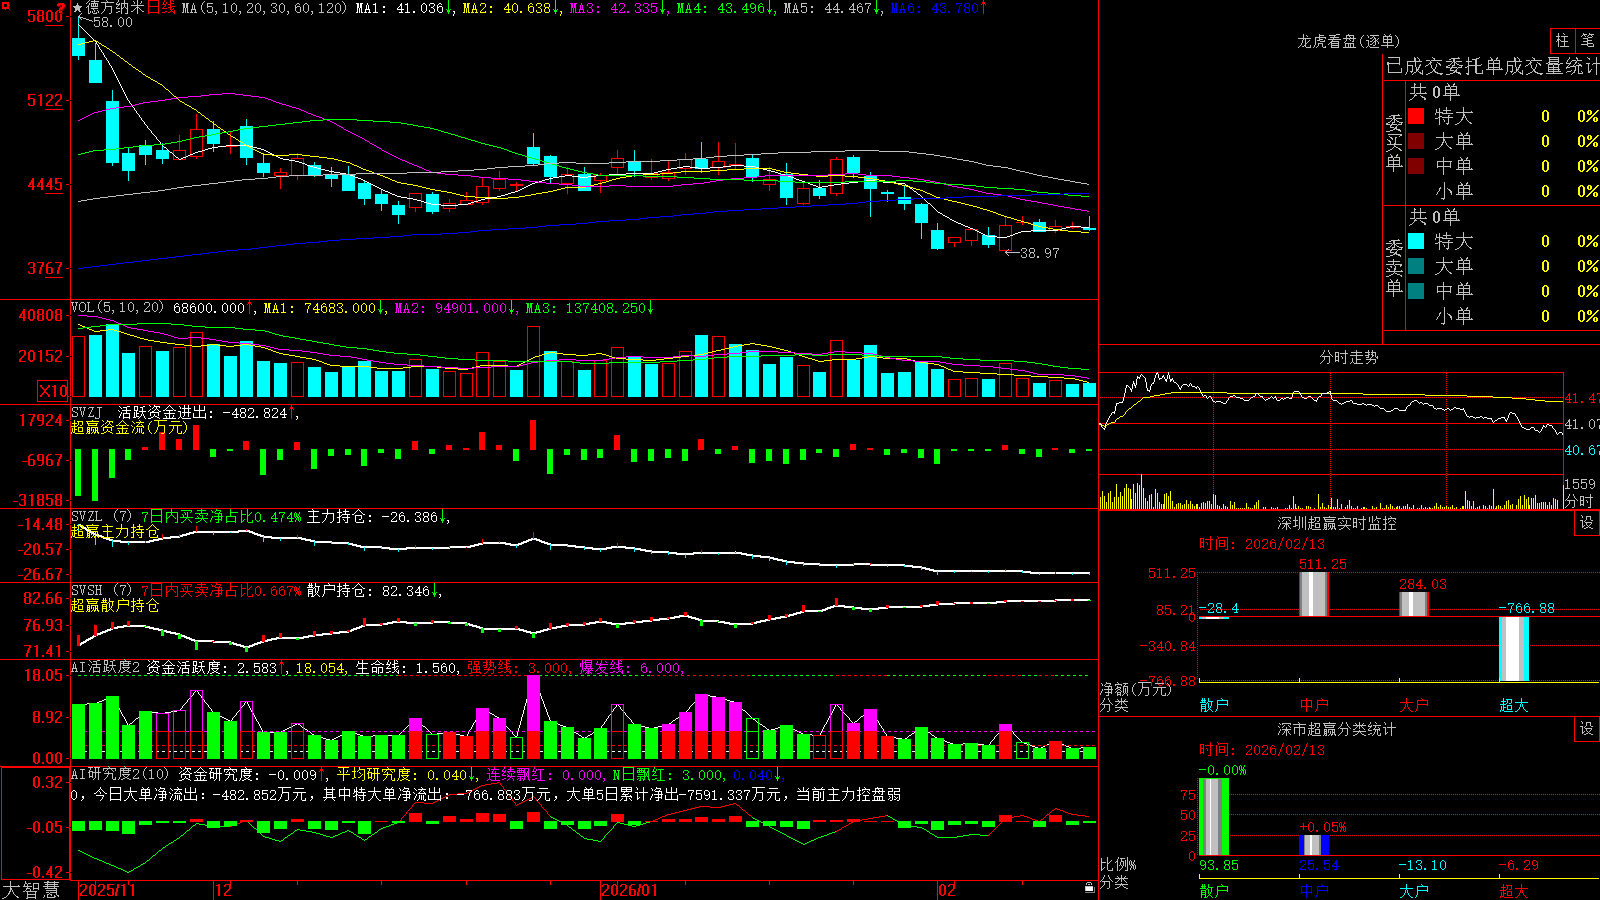This screenshot has width=1600, height=900.
Task: Click the 超赢散户持仓 label
Action: coord(115,605)
